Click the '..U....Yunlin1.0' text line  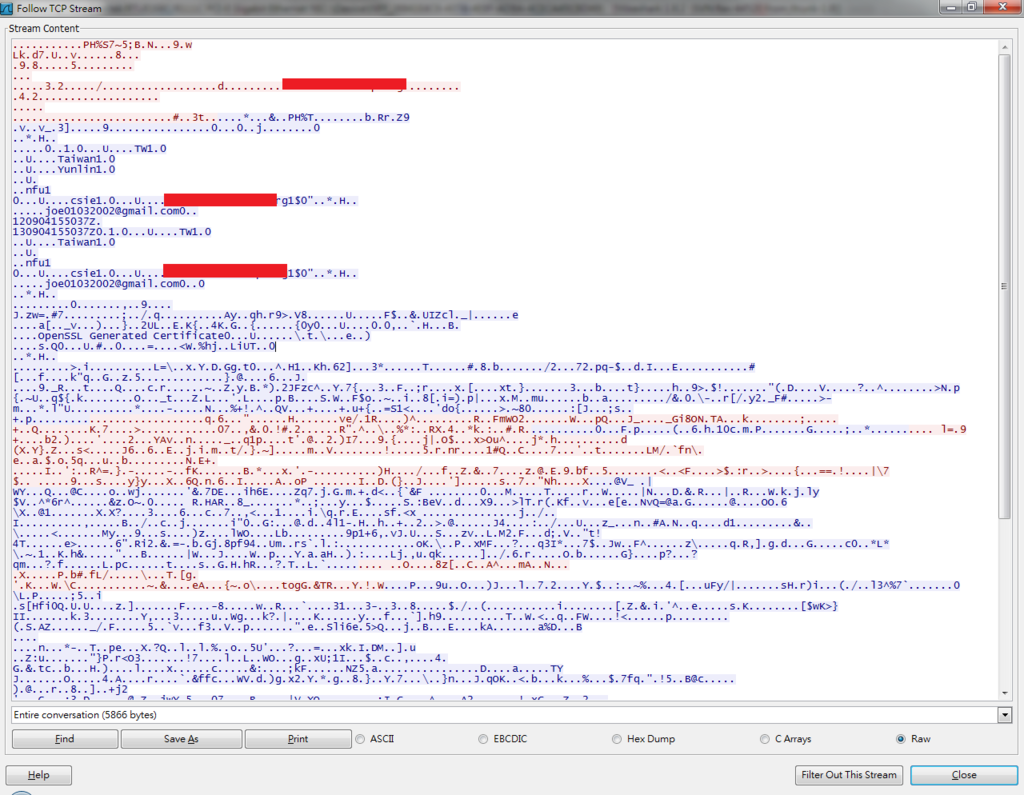[x=64, y=169]
